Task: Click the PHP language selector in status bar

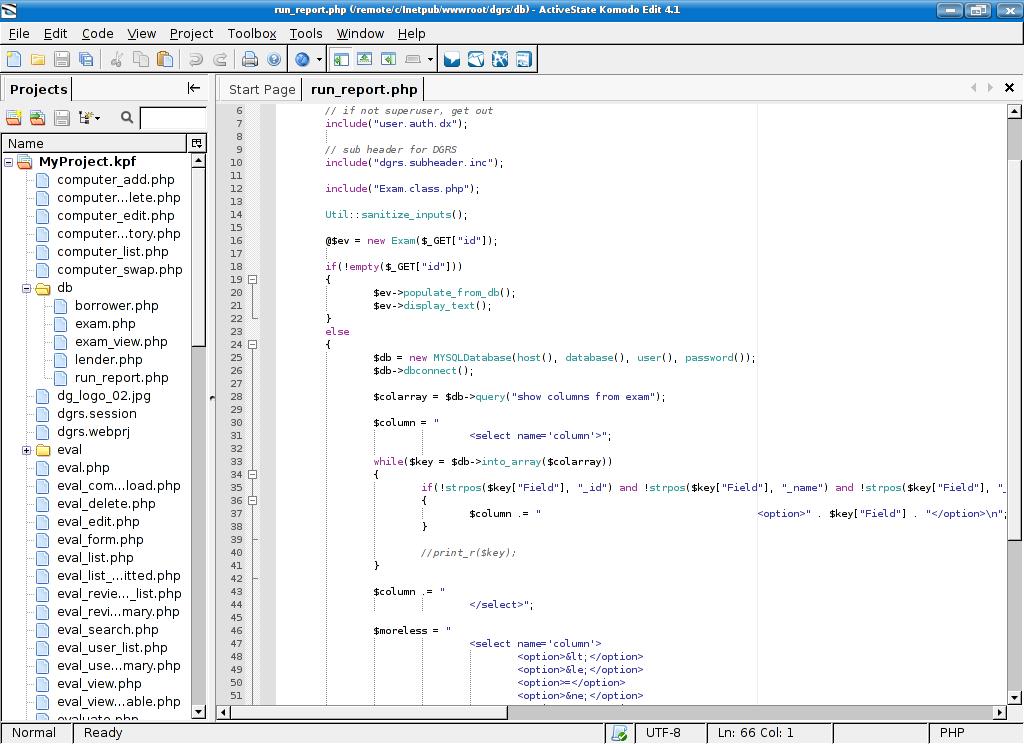Action: (951, 733)
